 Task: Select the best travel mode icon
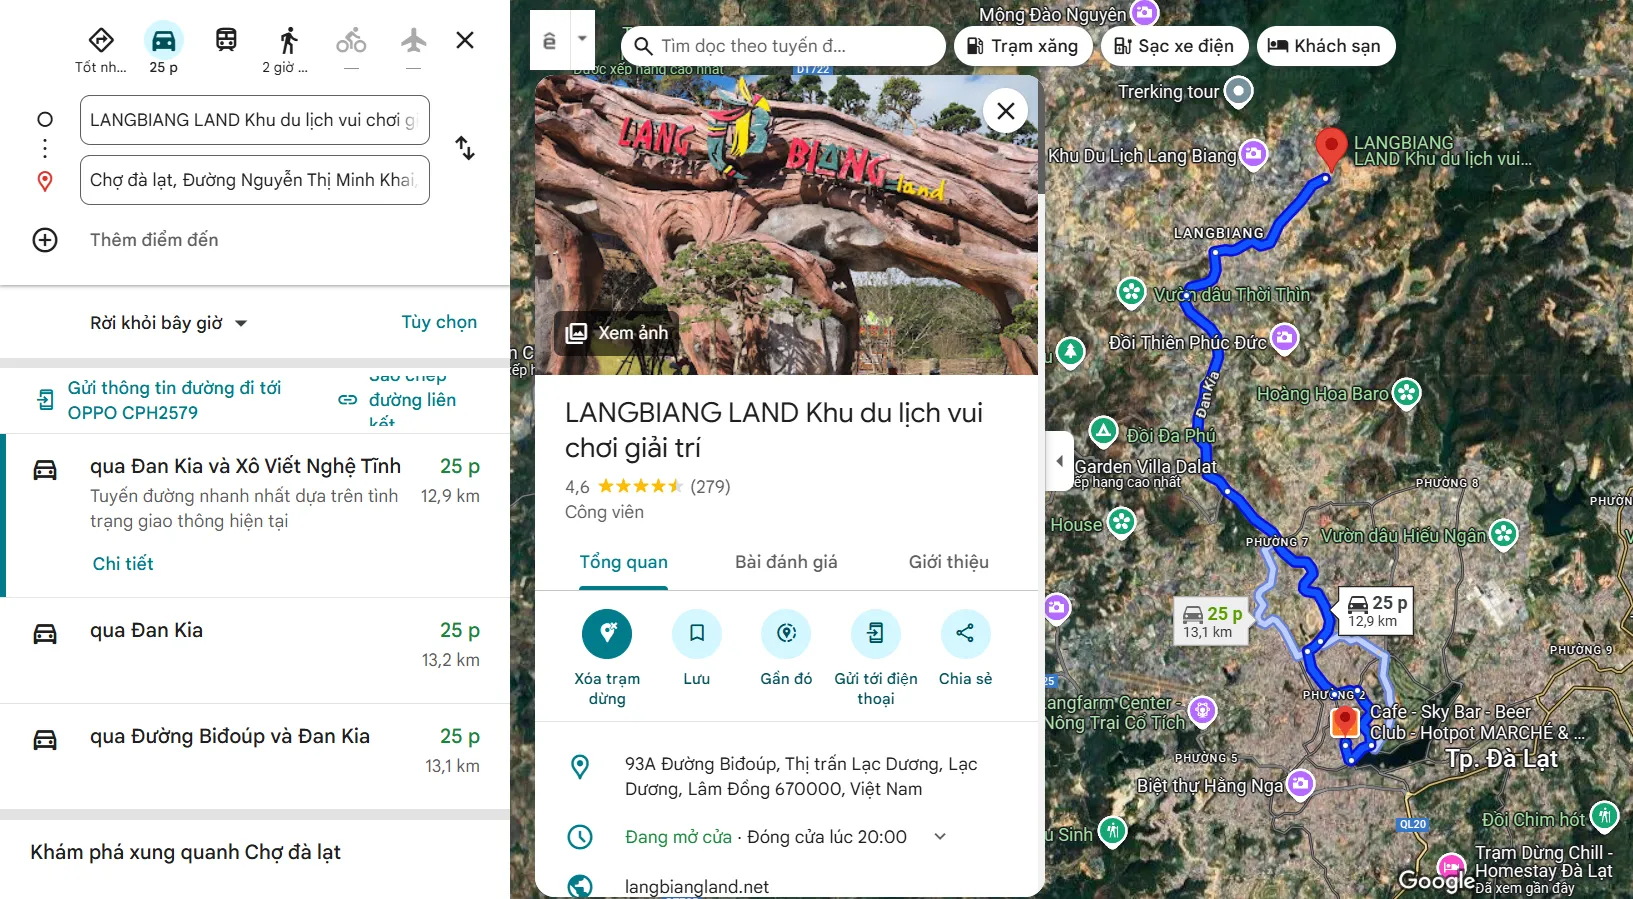[101, 41]
